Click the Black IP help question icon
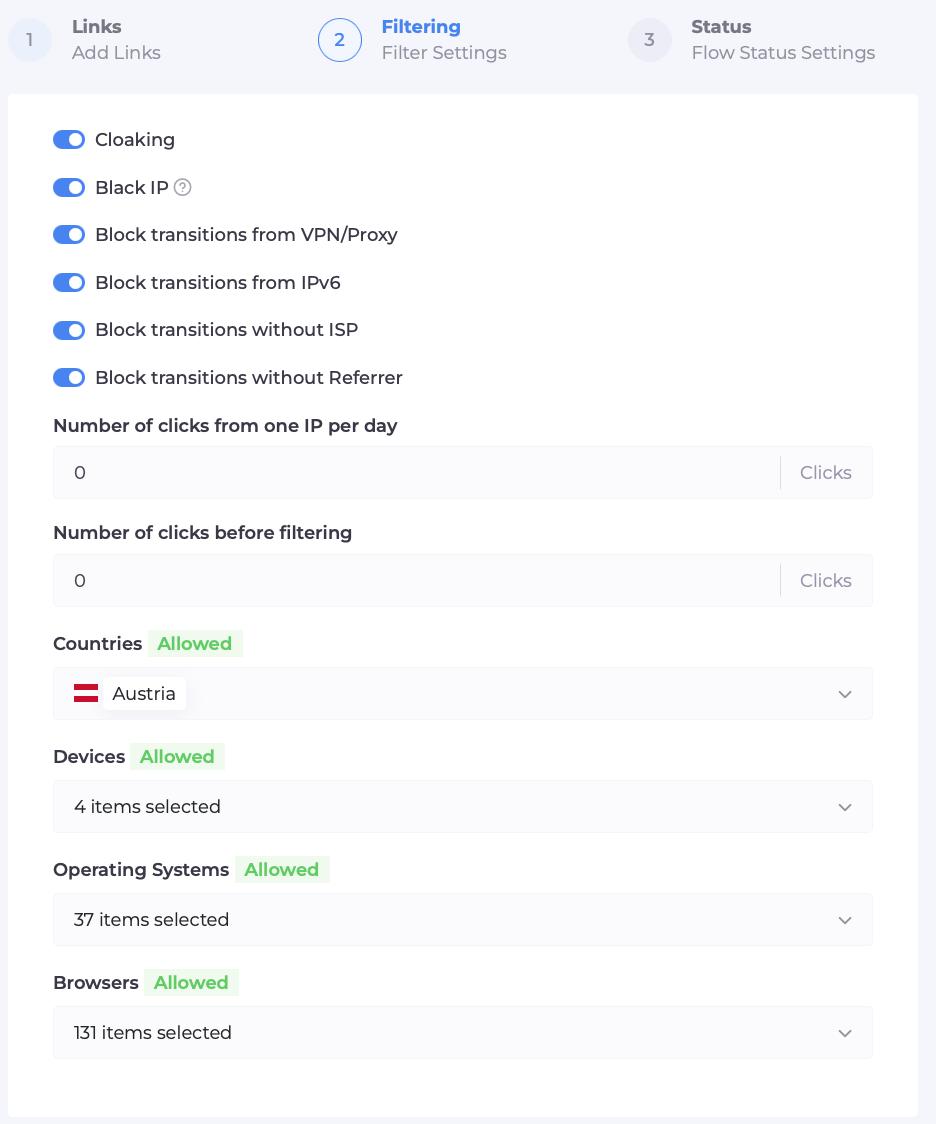The width and height of the screenshot is (936, 1124). [x=183, y=187]
